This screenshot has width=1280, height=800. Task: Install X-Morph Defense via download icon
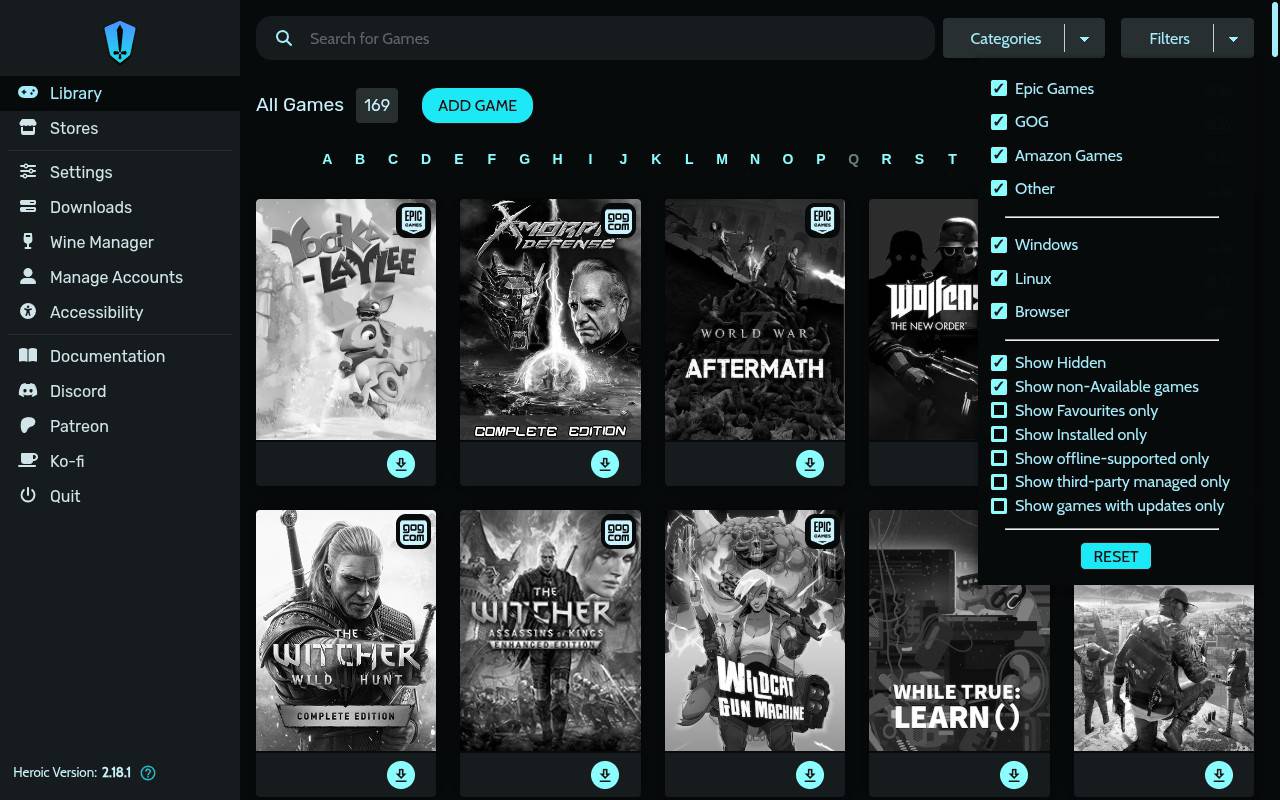point(605,464)
